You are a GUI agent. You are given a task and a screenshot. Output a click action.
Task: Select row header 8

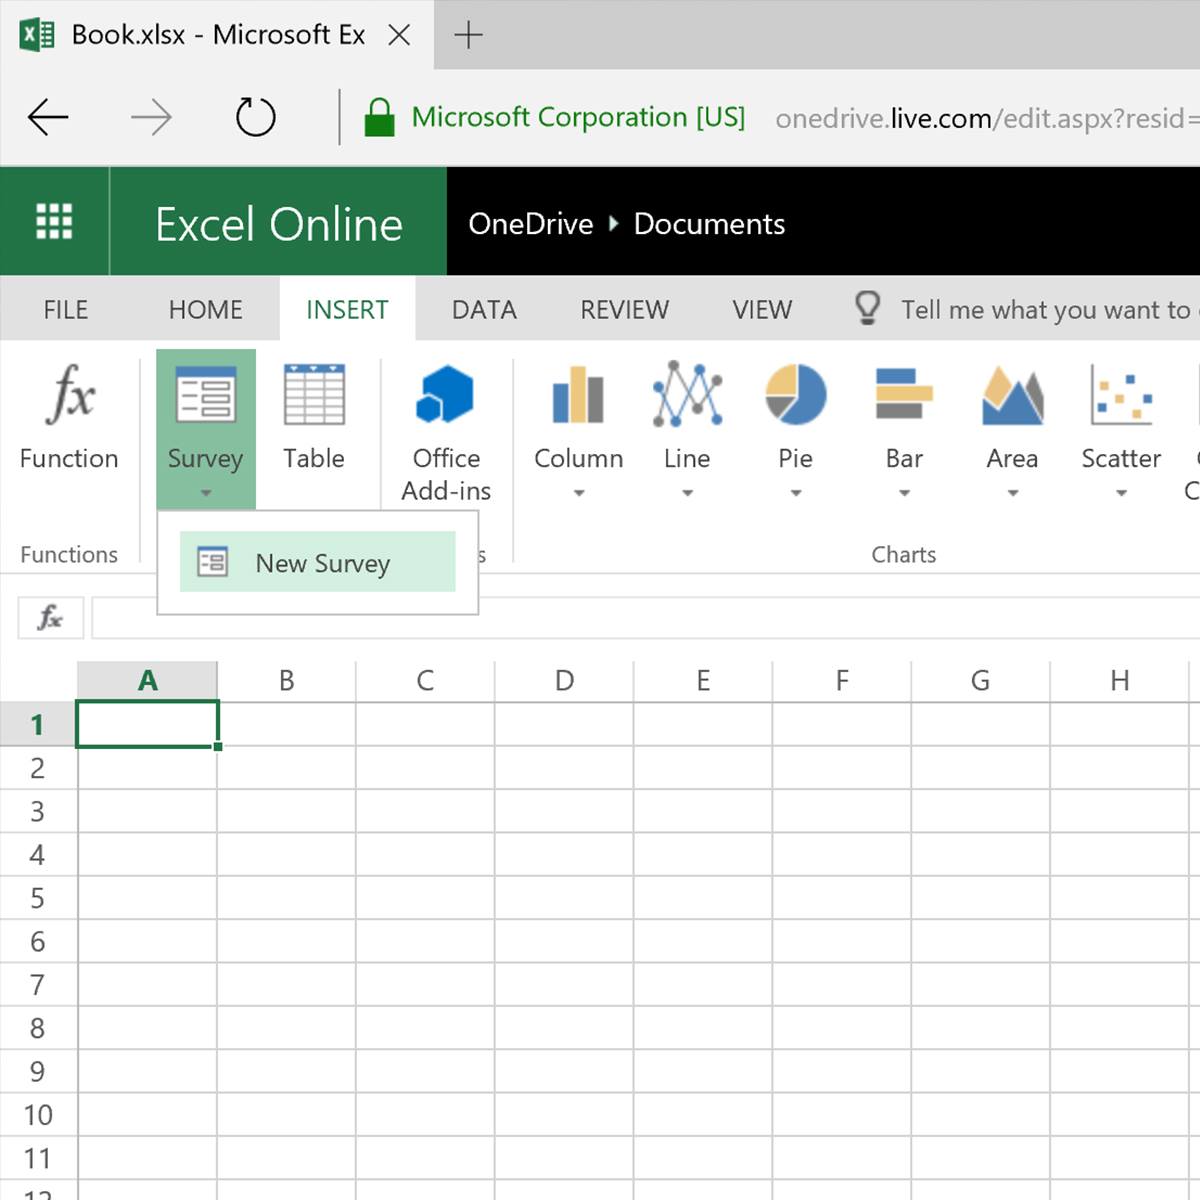[x=38, y=1028]
